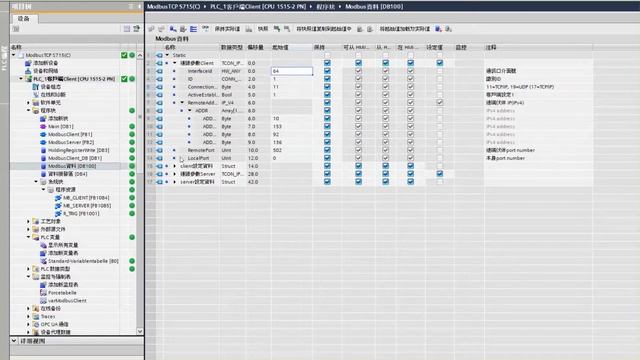This screenshot has height=360, width=640.
Task: Click the 名称 column header in DB table
Action: click(170, 47)
